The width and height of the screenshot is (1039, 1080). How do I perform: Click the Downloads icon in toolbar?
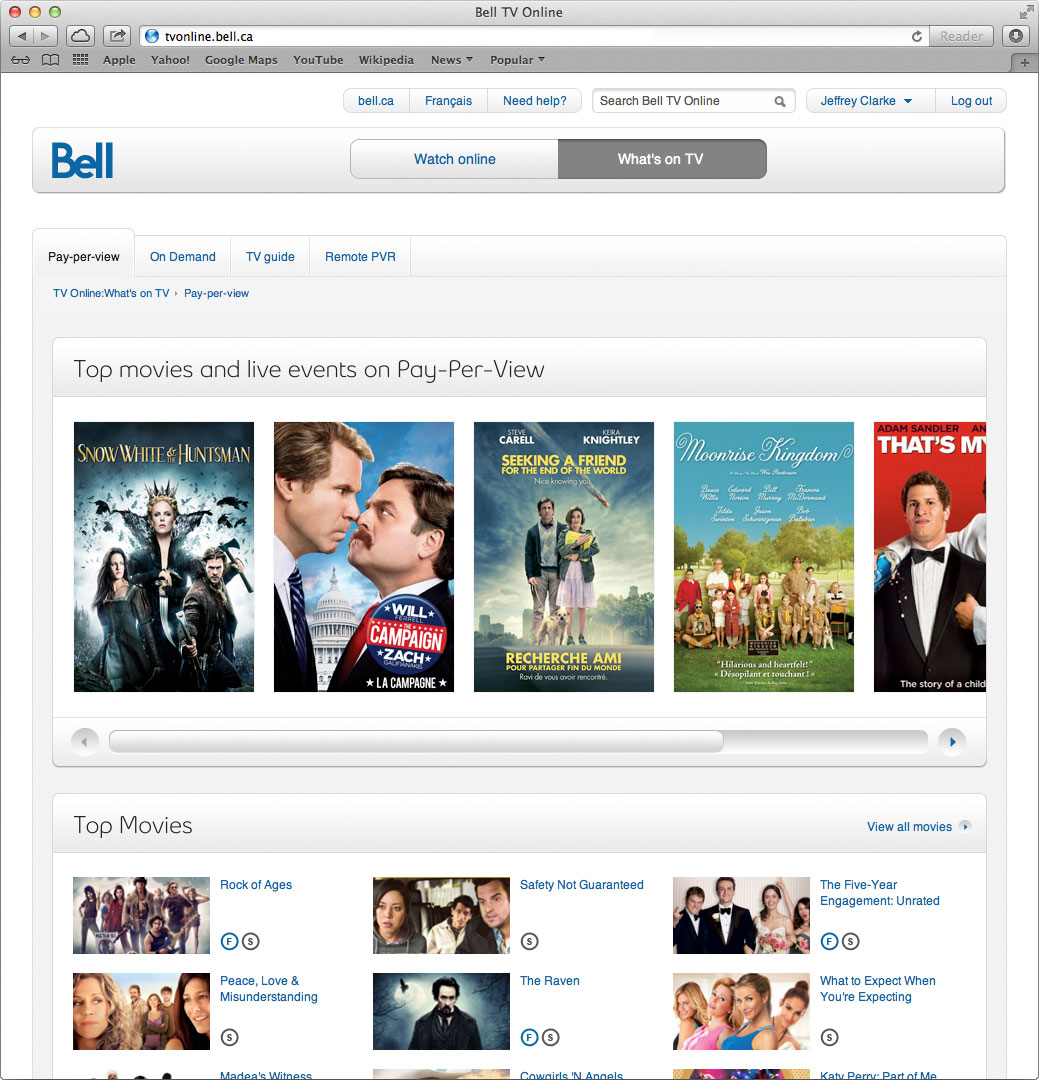(x=1016, y=36)
